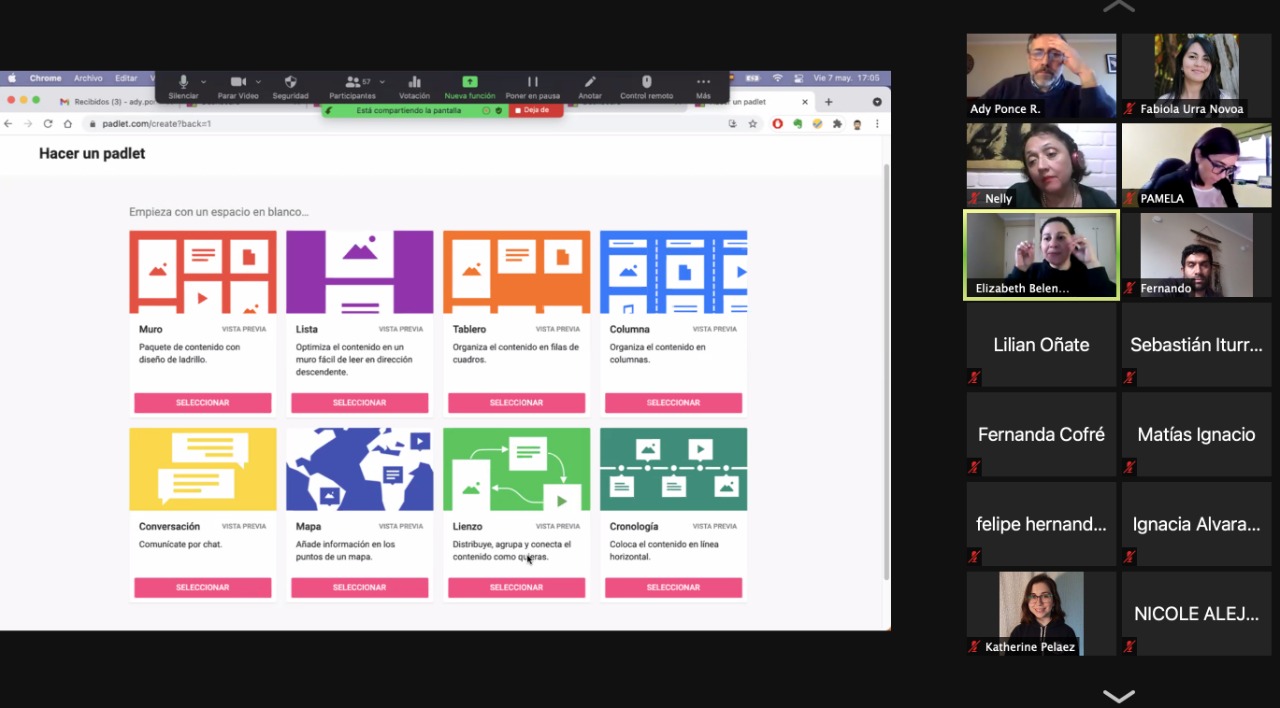Open the Chrome extensions puzzle icon
The image size is (1280, 708).
click(837, 124)
